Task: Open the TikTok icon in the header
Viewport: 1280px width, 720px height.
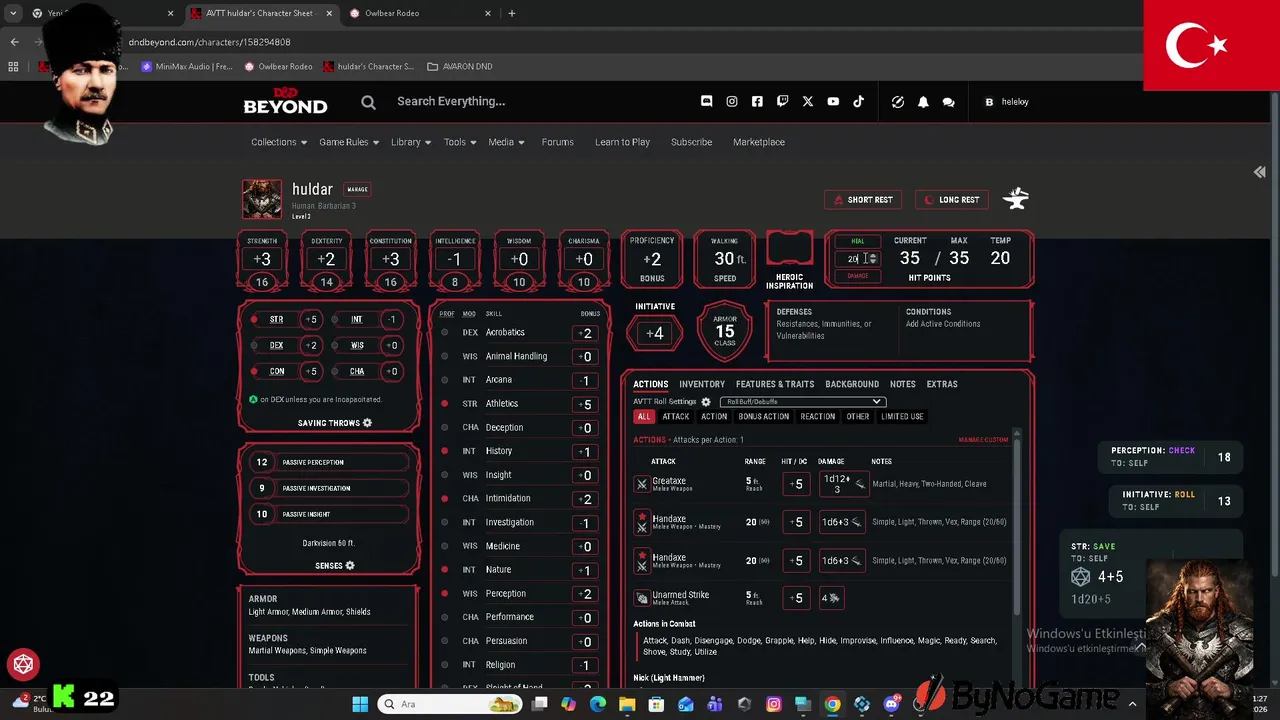Action: pyautogui.click(x=858, y=101)
